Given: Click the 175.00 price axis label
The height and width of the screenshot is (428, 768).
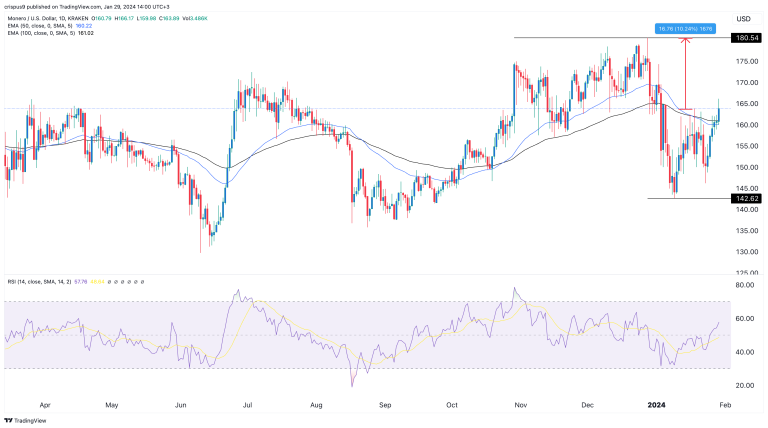Looking at the screenshot, I should tap(748, 61).
